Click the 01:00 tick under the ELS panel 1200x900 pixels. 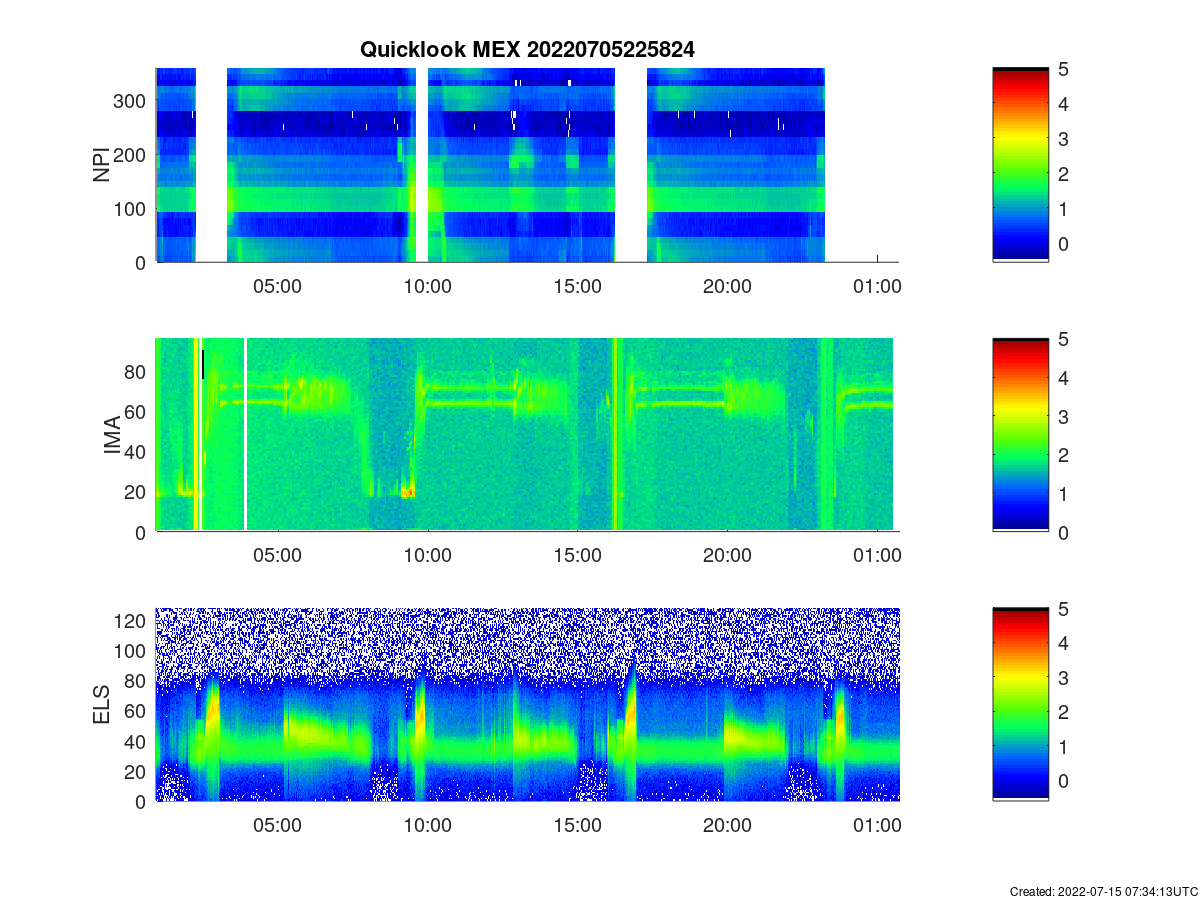click(877, 826)
